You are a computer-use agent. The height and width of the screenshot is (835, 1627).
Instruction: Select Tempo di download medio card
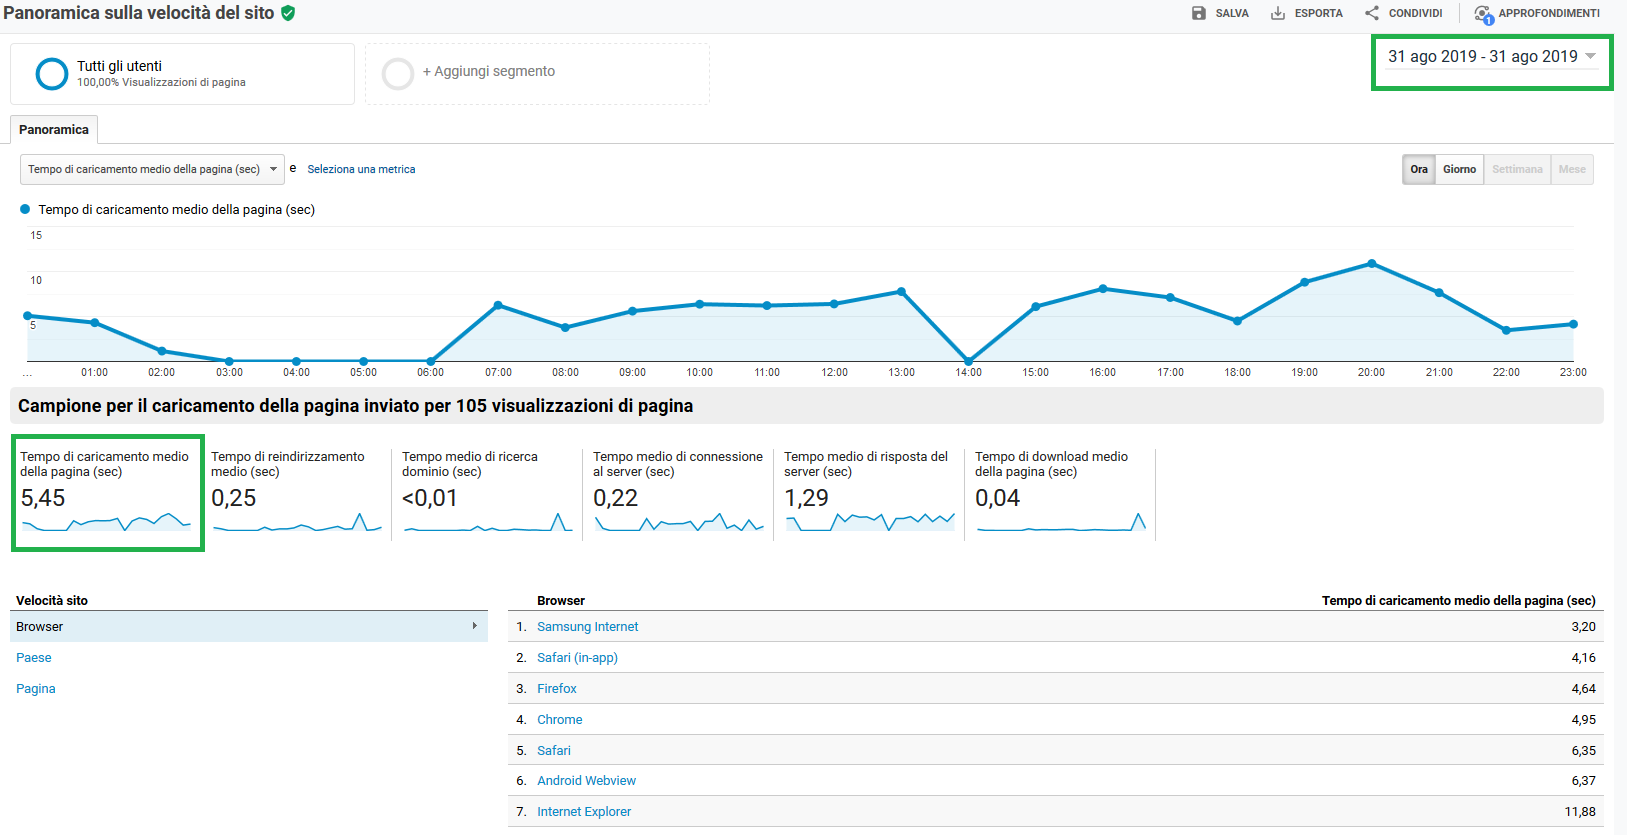pyautogui.click(x=1060, y=493)
